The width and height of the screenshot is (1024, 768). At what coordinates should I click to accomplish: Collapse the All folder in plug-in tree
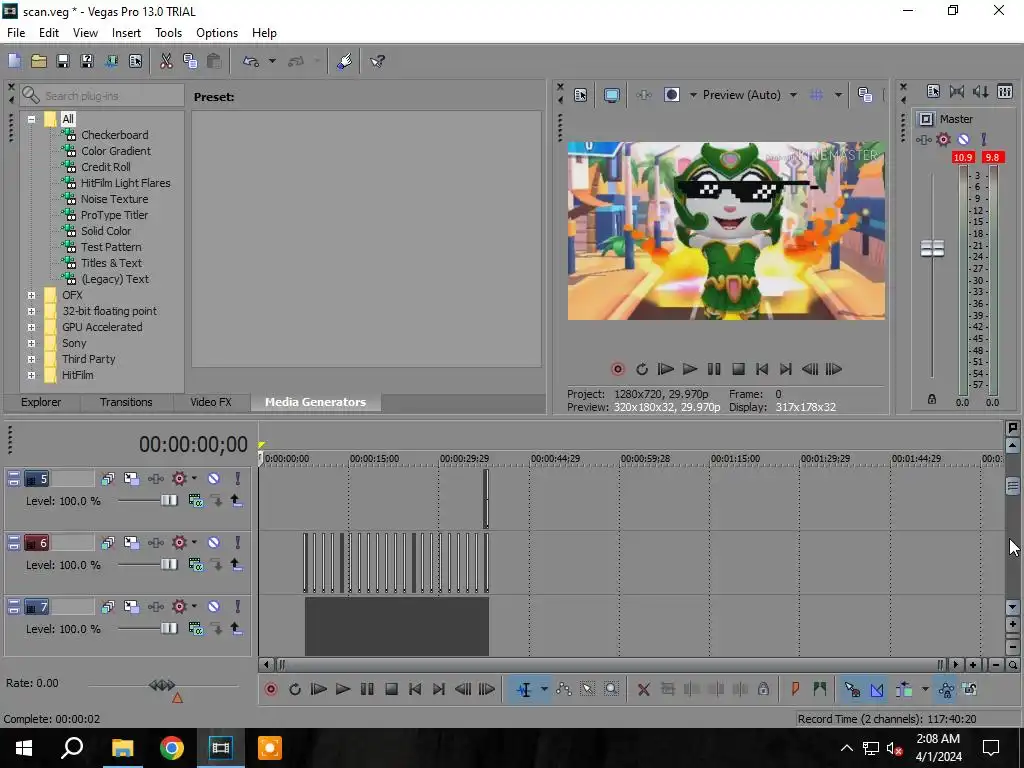pyautogui.click(x=31, y=120)
